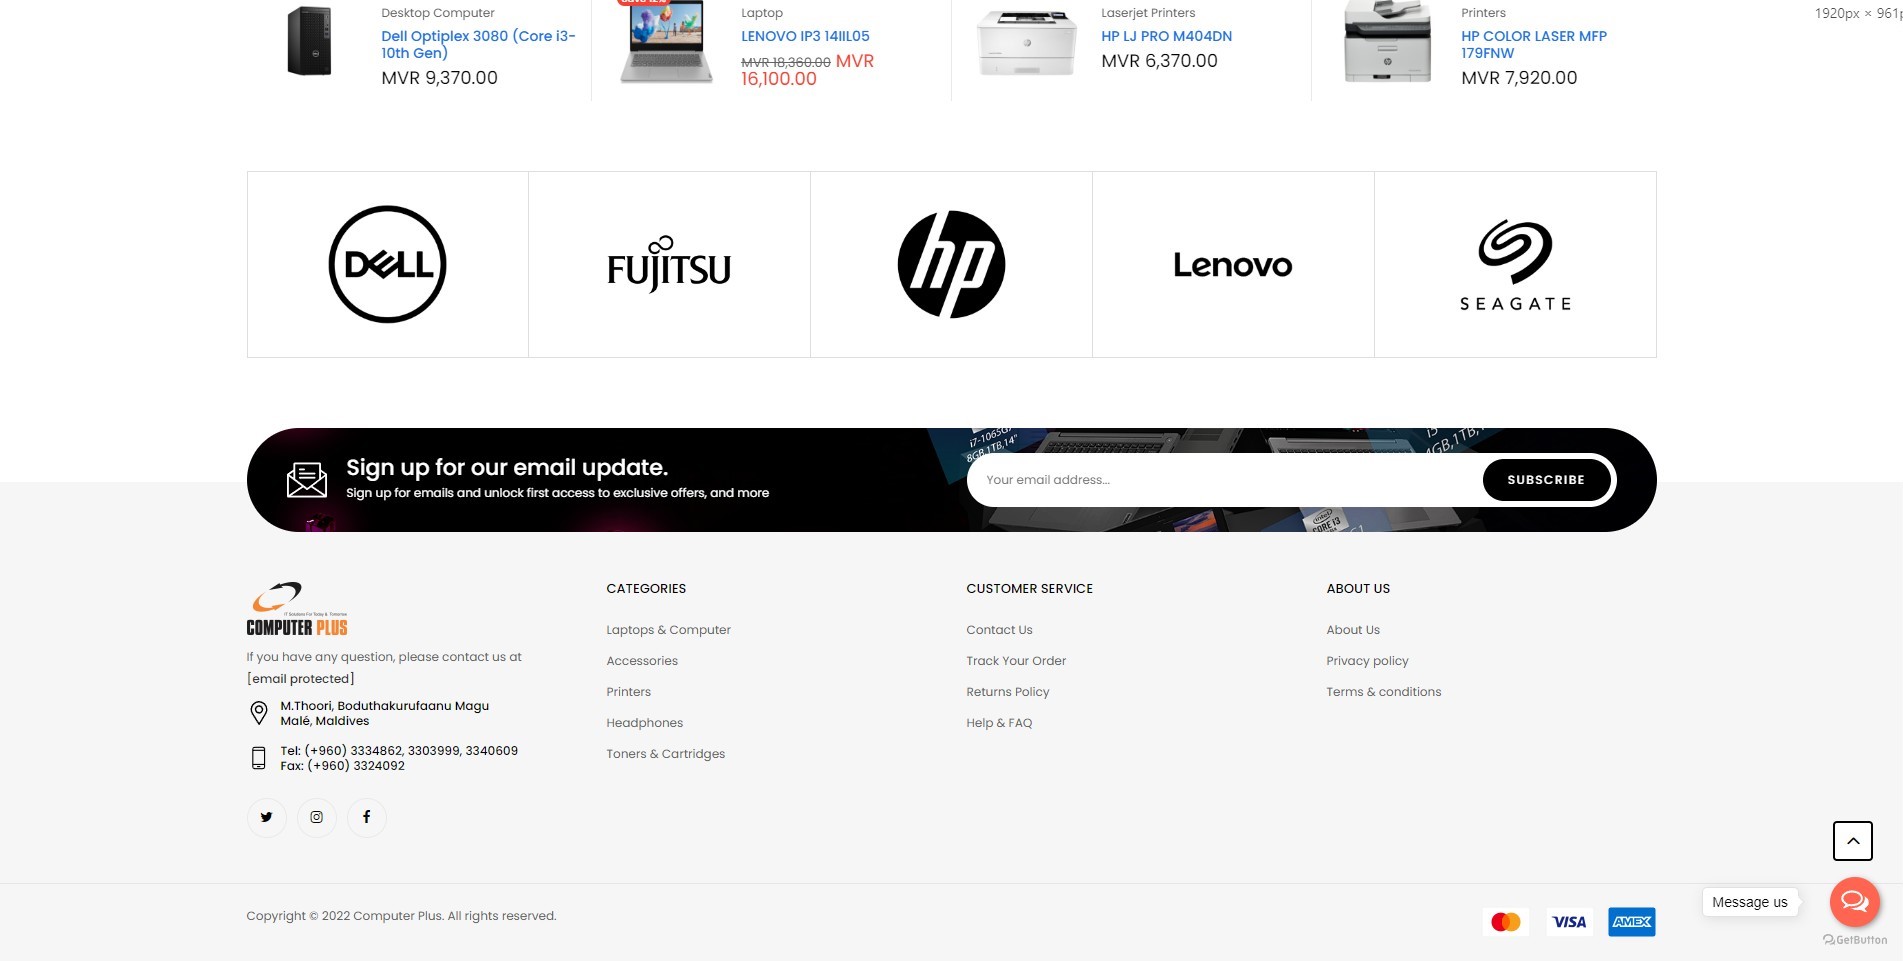Click the scroll-to-top arrow button
Screen dimensions: 1903x961
tap(1852, 841)
